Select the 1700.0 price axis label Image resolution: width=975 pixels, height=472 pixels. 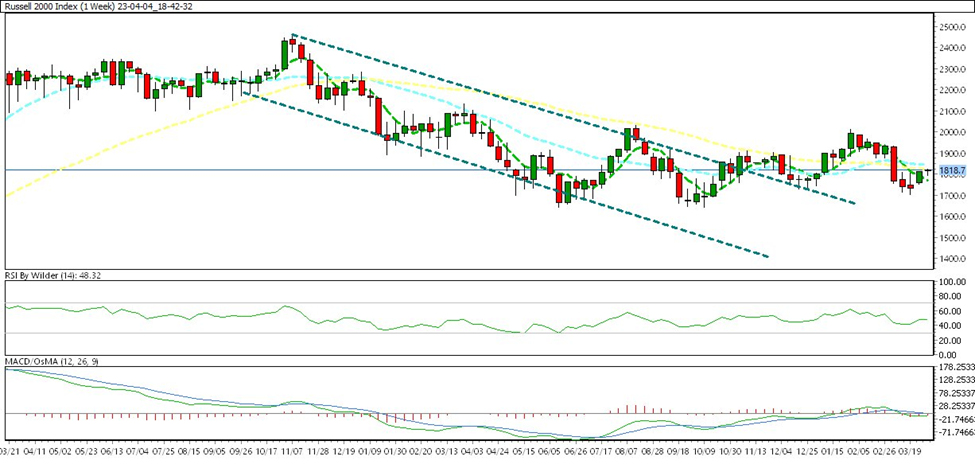pyautogui.click(x=954, y=196)
